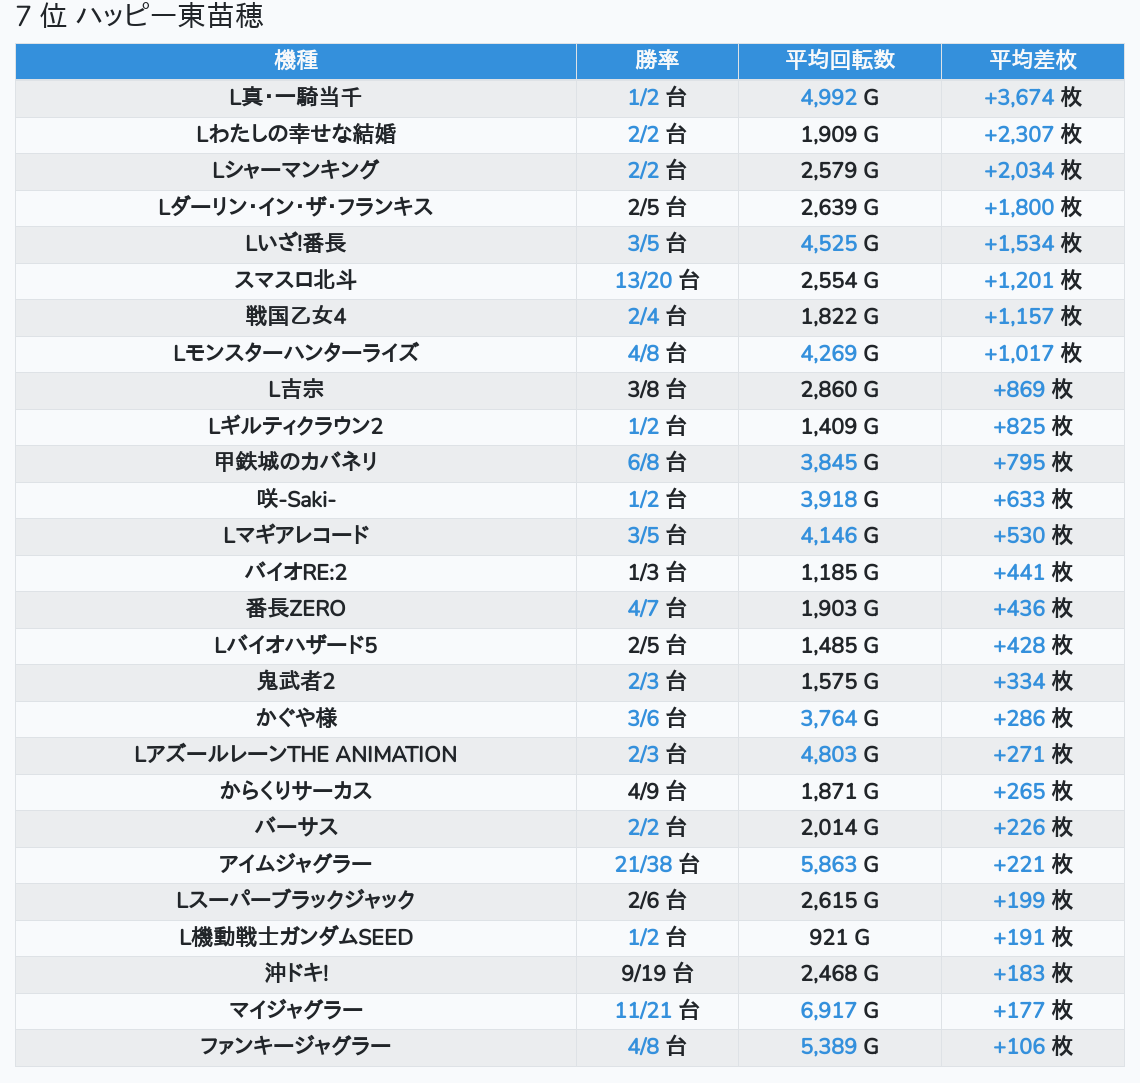This screenshot has width=1140, height=1083.
Task: Click 戦国乙女4 machine name
Action: 296,316
